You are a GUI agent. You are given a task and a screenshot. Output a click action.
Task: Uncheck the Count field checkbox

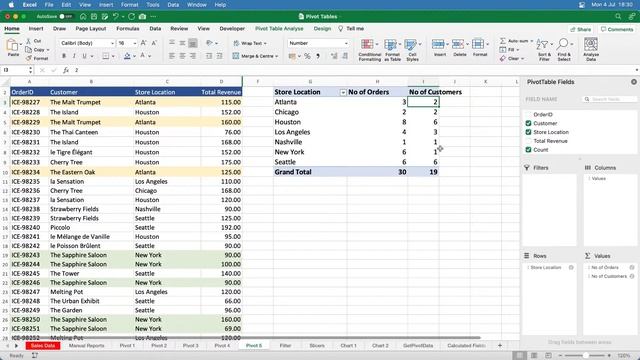coord(528,150)
